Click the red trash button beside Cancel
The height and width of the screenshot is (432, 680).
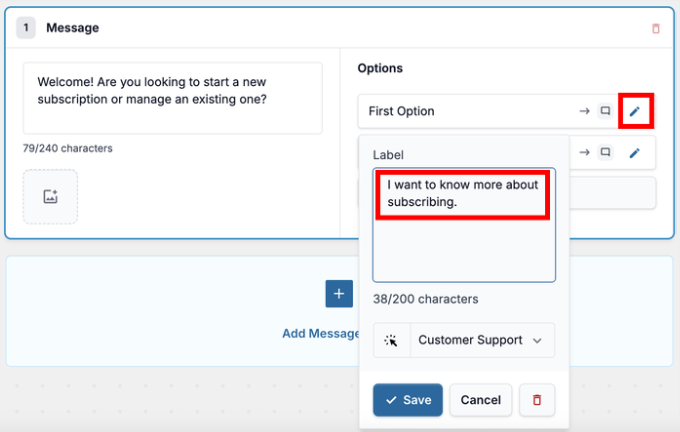pos(537,400)
